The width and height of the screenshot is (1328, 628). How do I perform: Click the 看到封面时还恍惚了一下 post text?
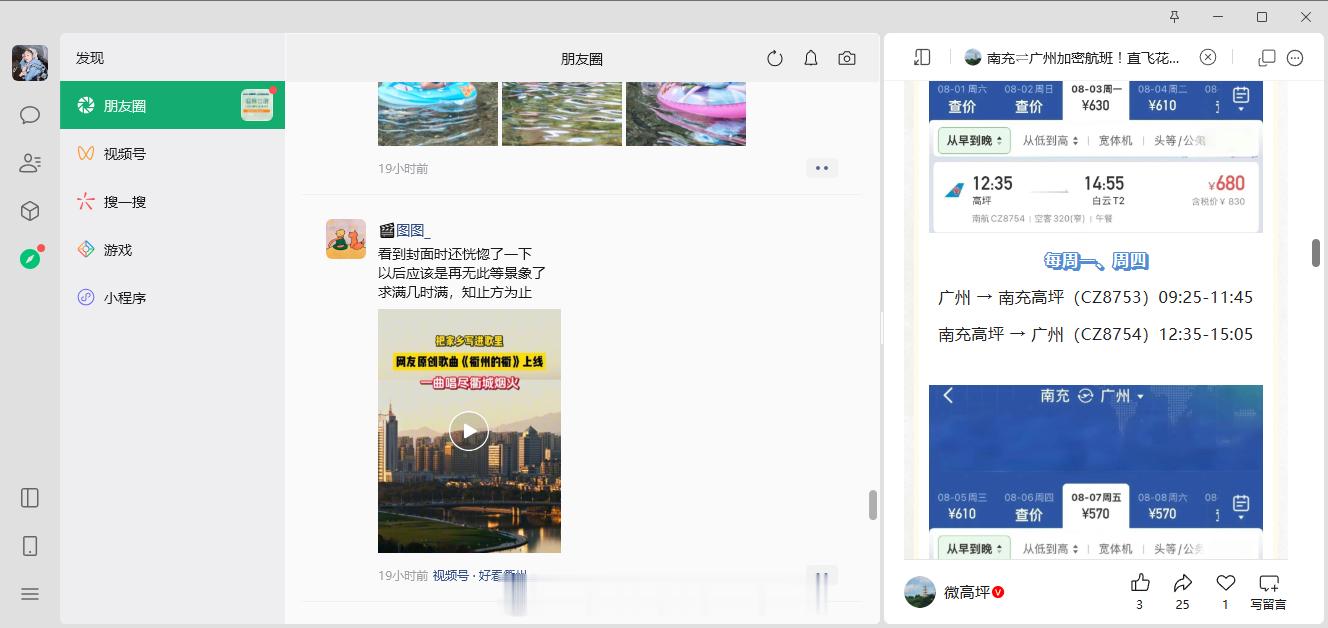click(x=455, y=254)
